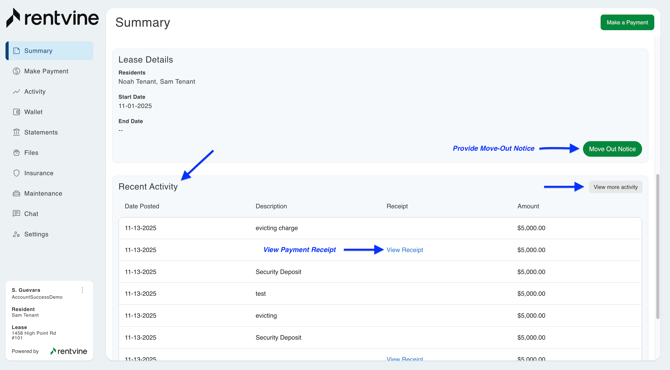Click the Lease Details heading
The width and height of the screenshot is (670, 370).
[x=146, y=60]
